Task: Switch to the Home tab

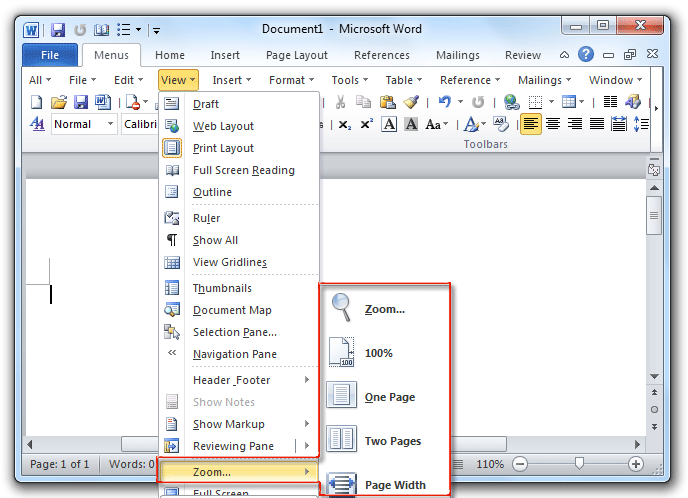Action: coord(170,55)
